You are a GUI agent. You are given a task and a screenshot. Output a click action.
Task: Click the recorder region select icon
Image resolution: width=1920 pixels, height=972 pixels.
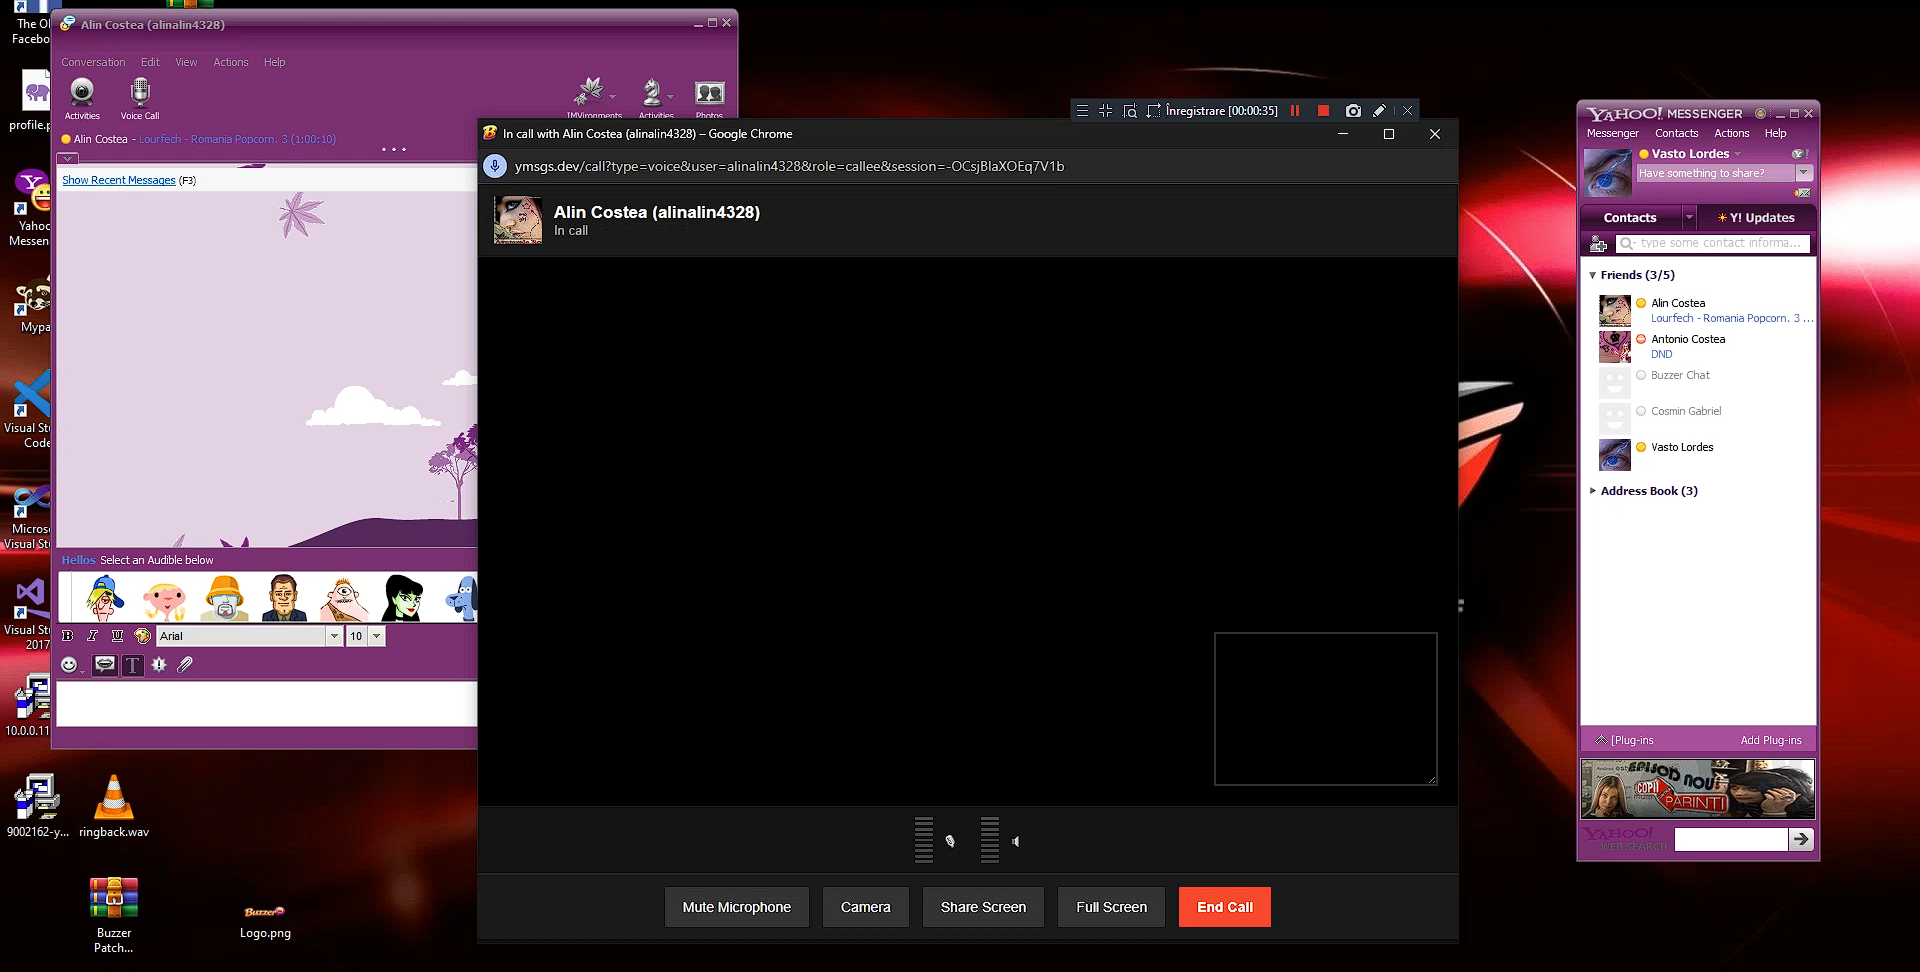coord(1154,111)
